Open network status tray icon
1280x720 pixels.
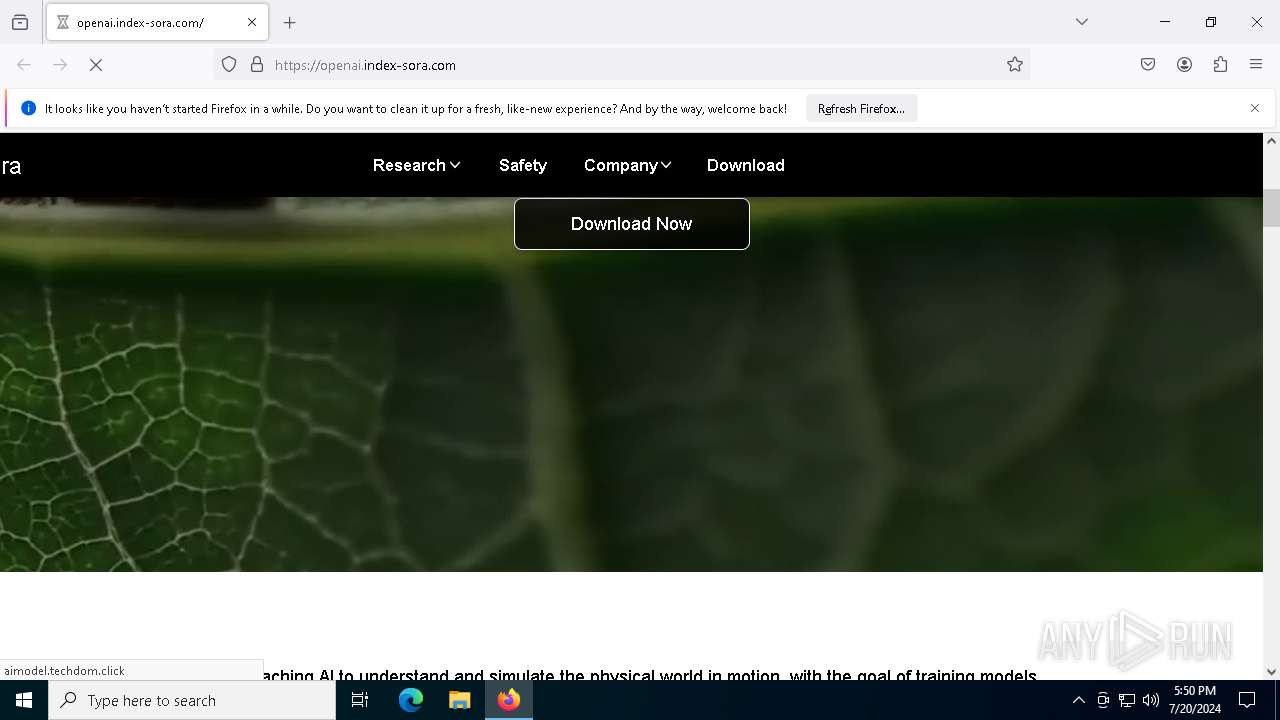1127,700
